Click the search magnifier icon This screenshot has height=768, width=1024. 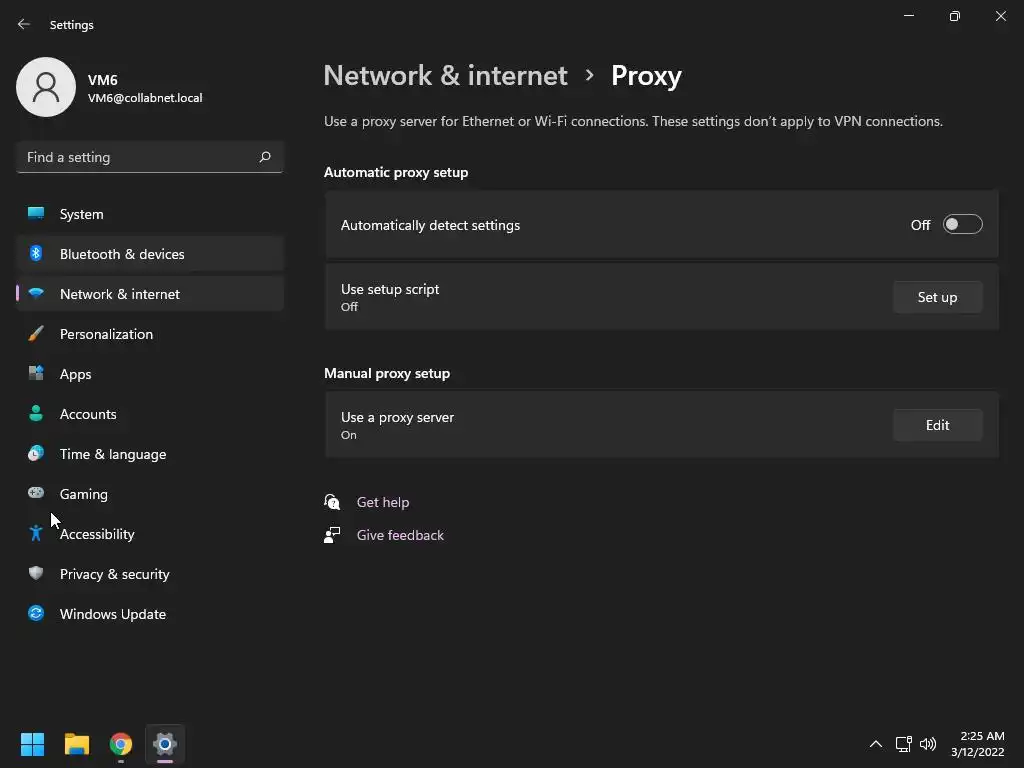[265, 157]
